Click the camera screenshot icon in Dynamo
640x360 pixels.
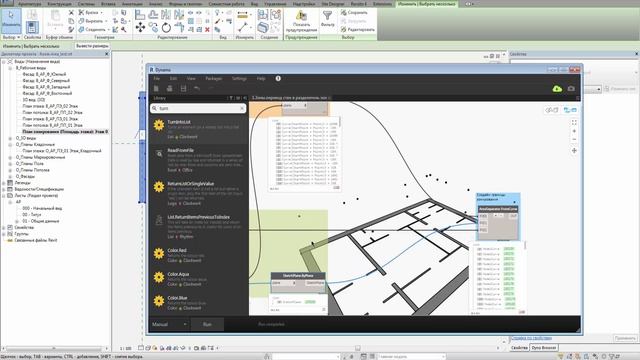point(571,89)
